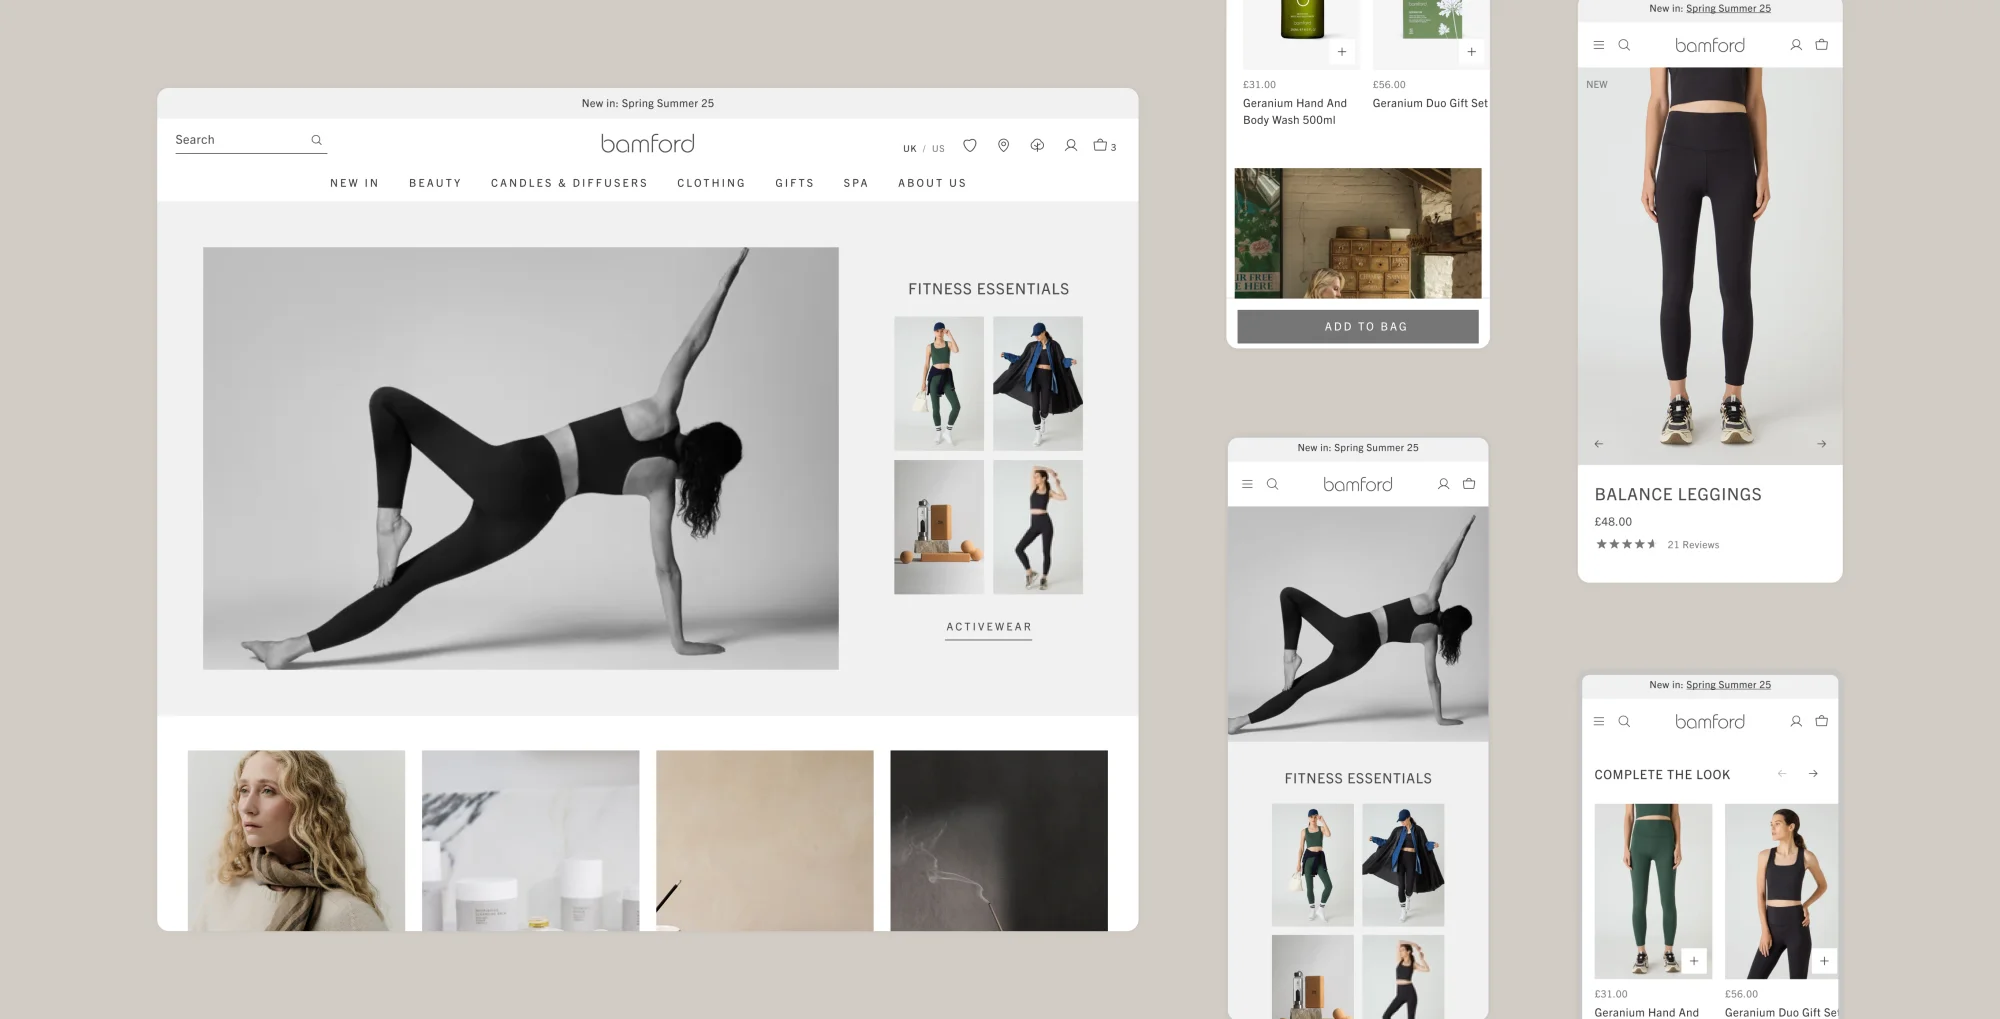This screenshot has width=2000, height=1019.
Task: Click the store locator pin icon
Action: point(1003,146)
